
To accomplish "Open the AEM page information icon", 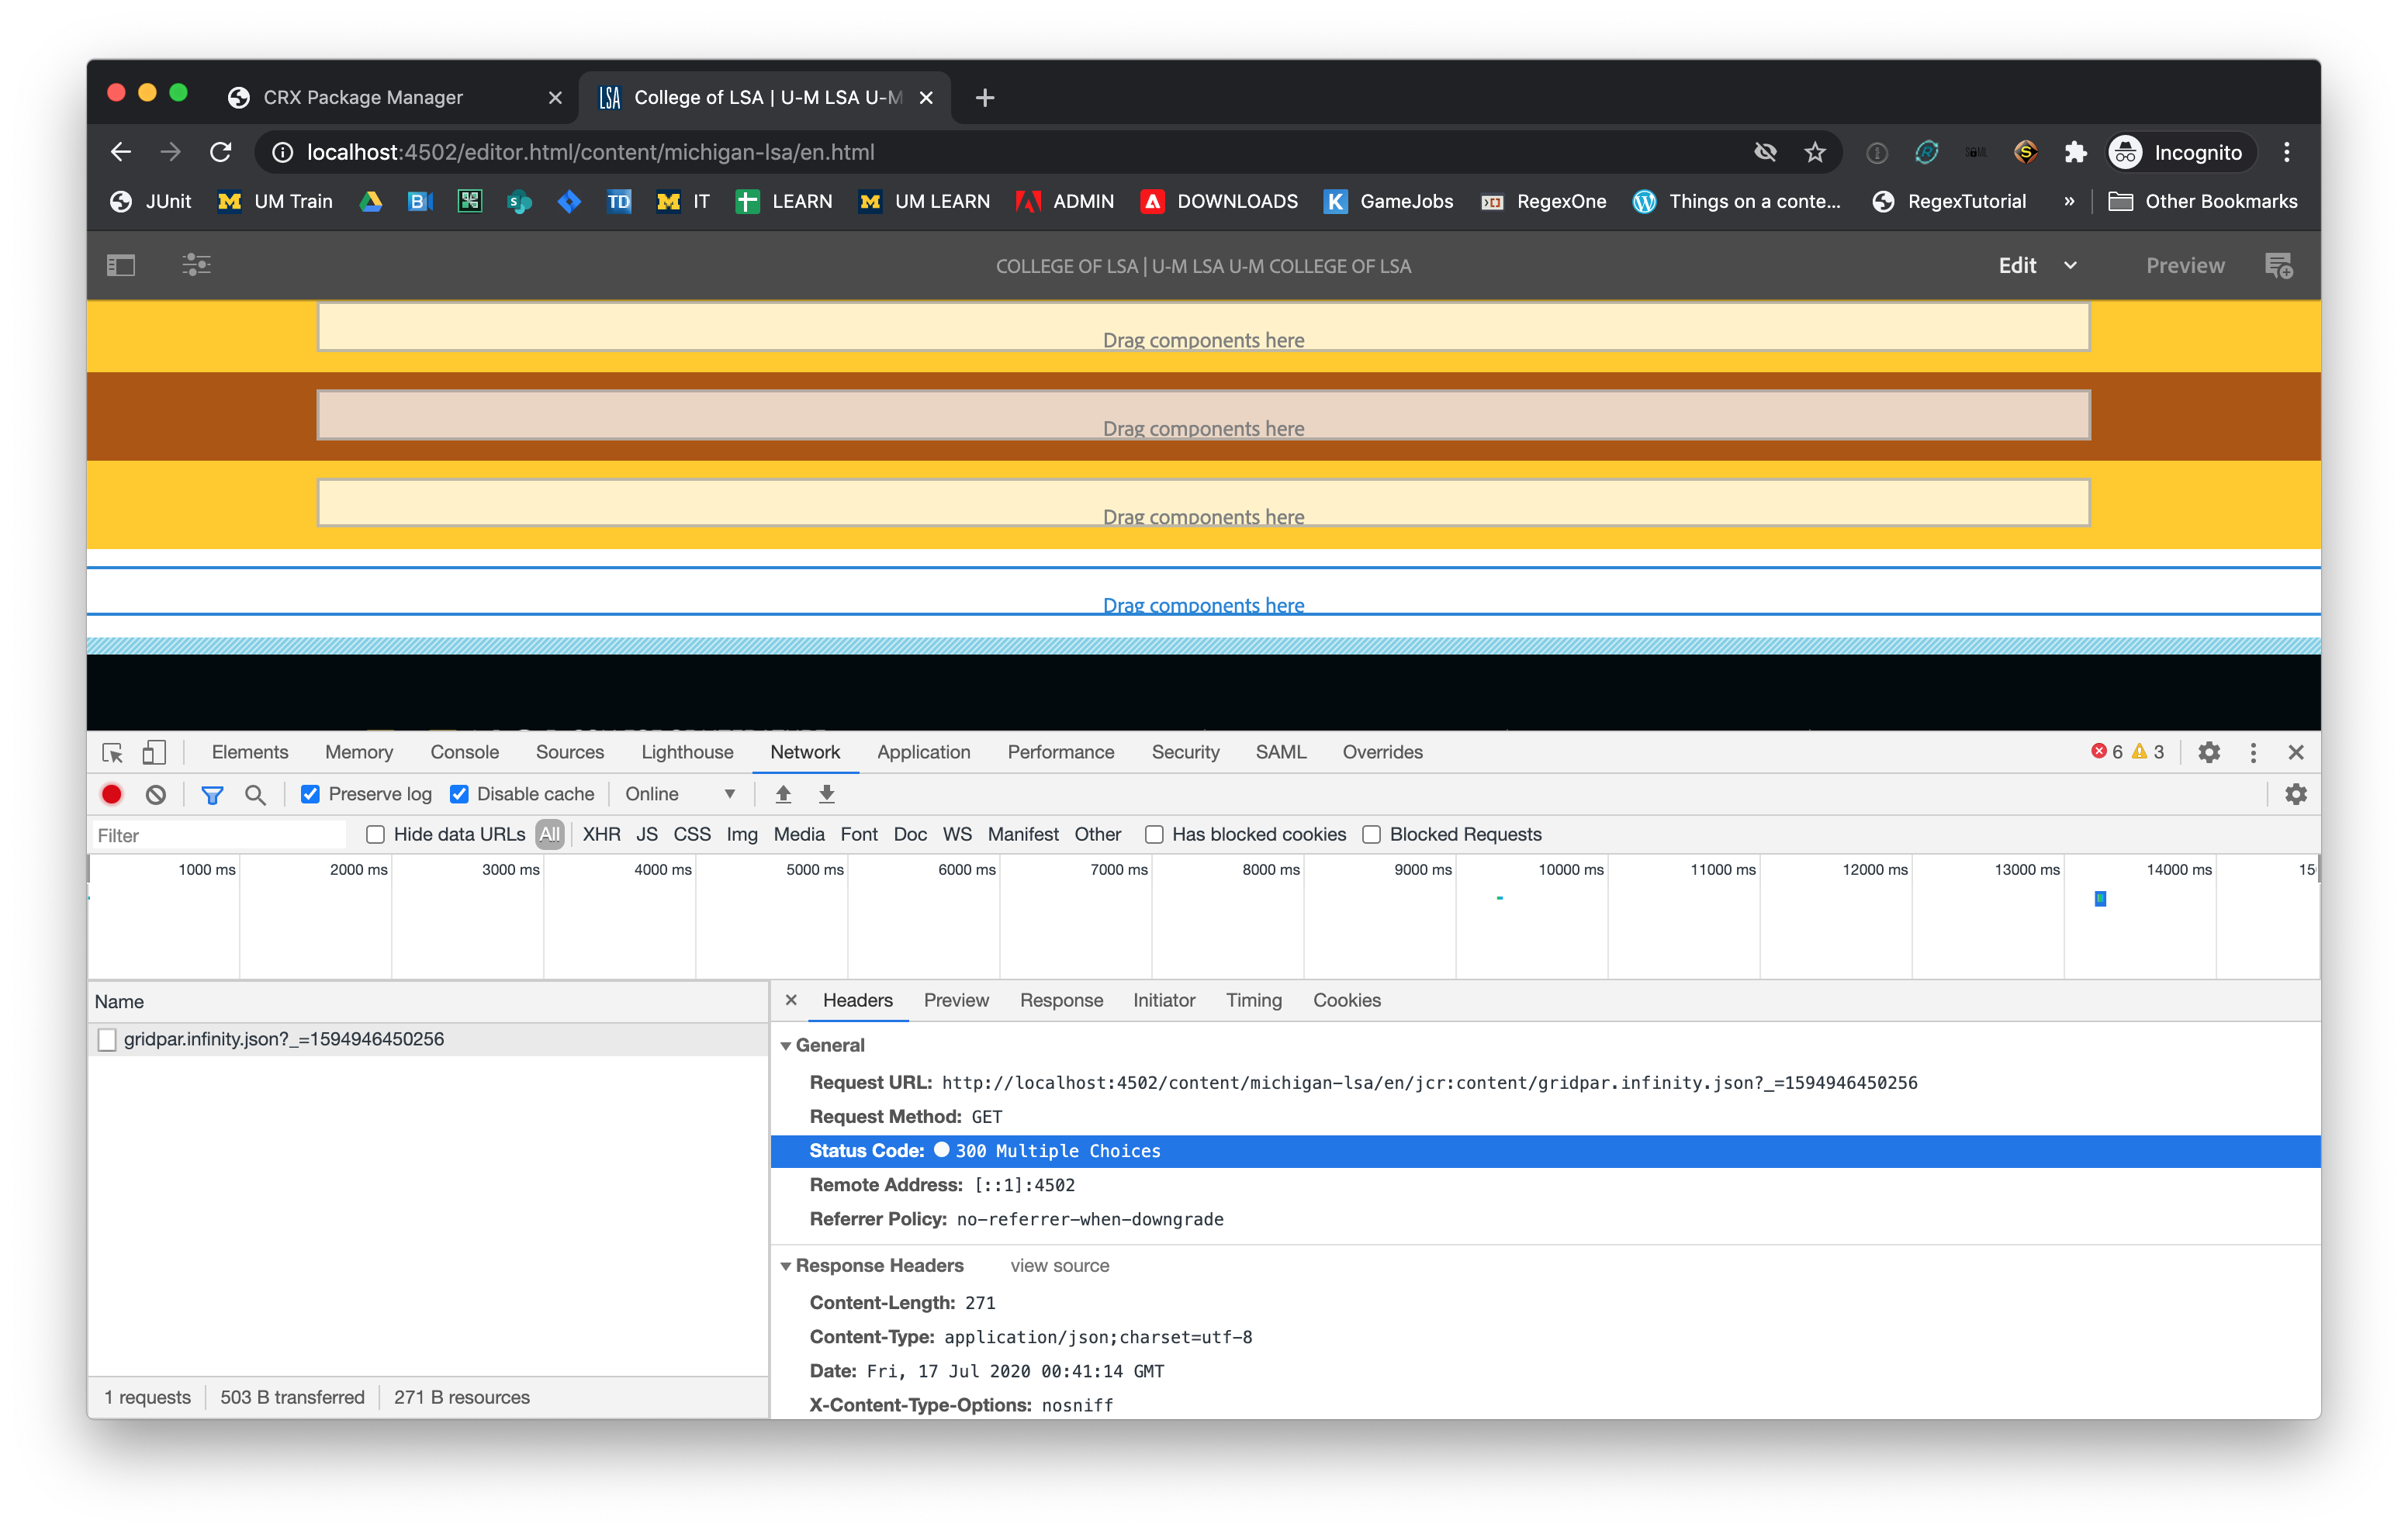I will coord(196,265).
